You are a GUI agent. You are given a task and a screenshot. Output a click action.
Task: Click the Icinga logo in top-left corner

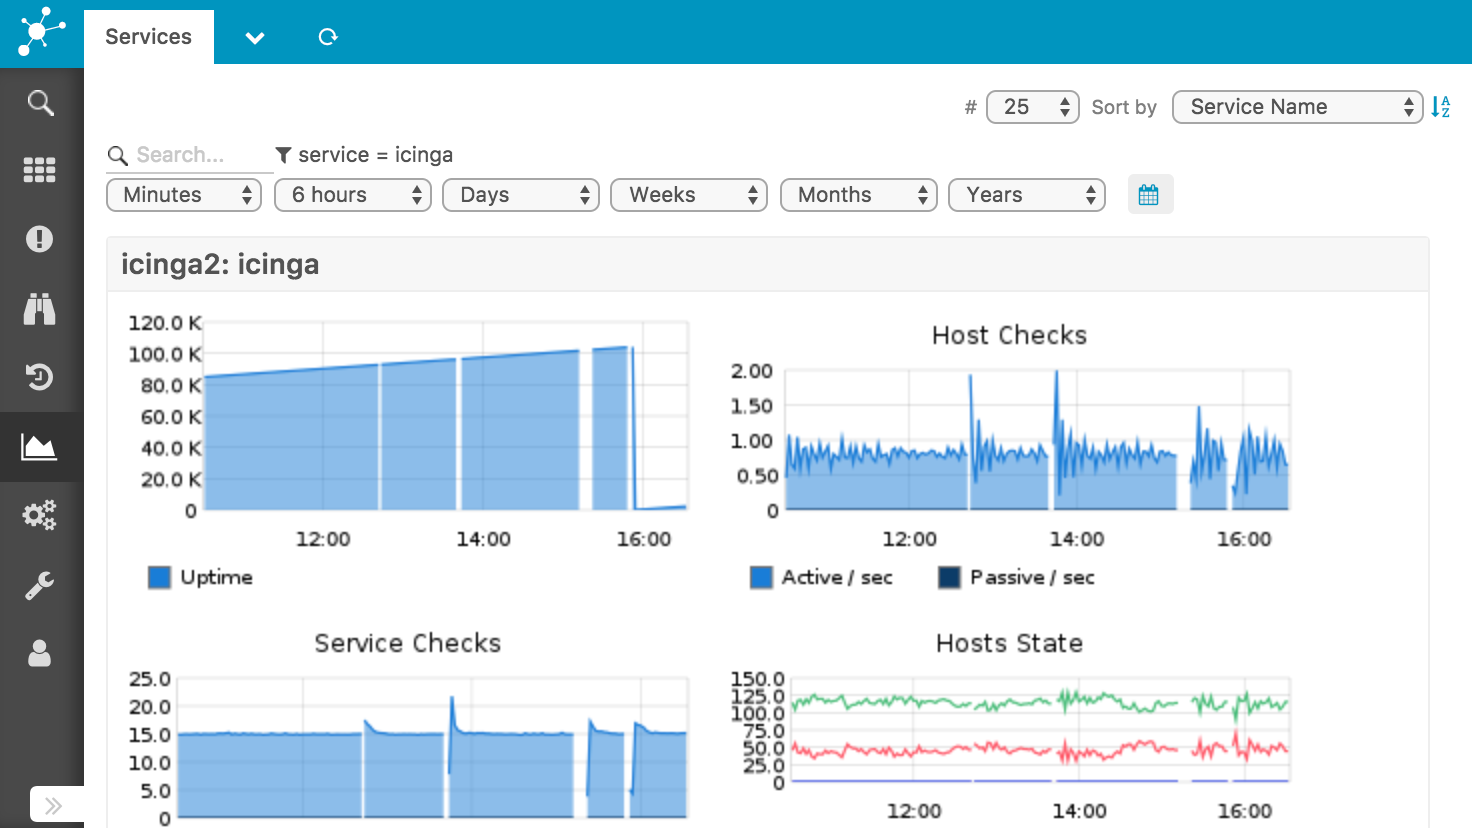tap(41, 32)
